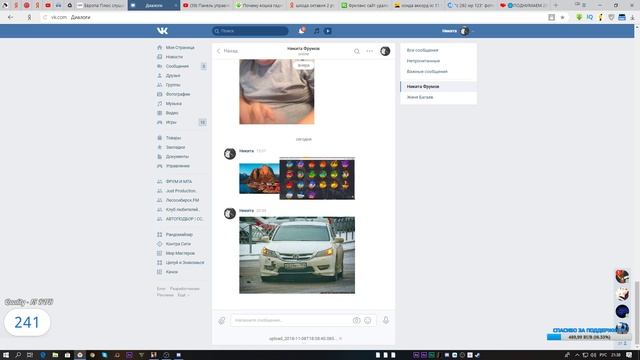Search within this conversation via magnifier icon
This screenshot has width=640, height=360.
pos(357,51)
